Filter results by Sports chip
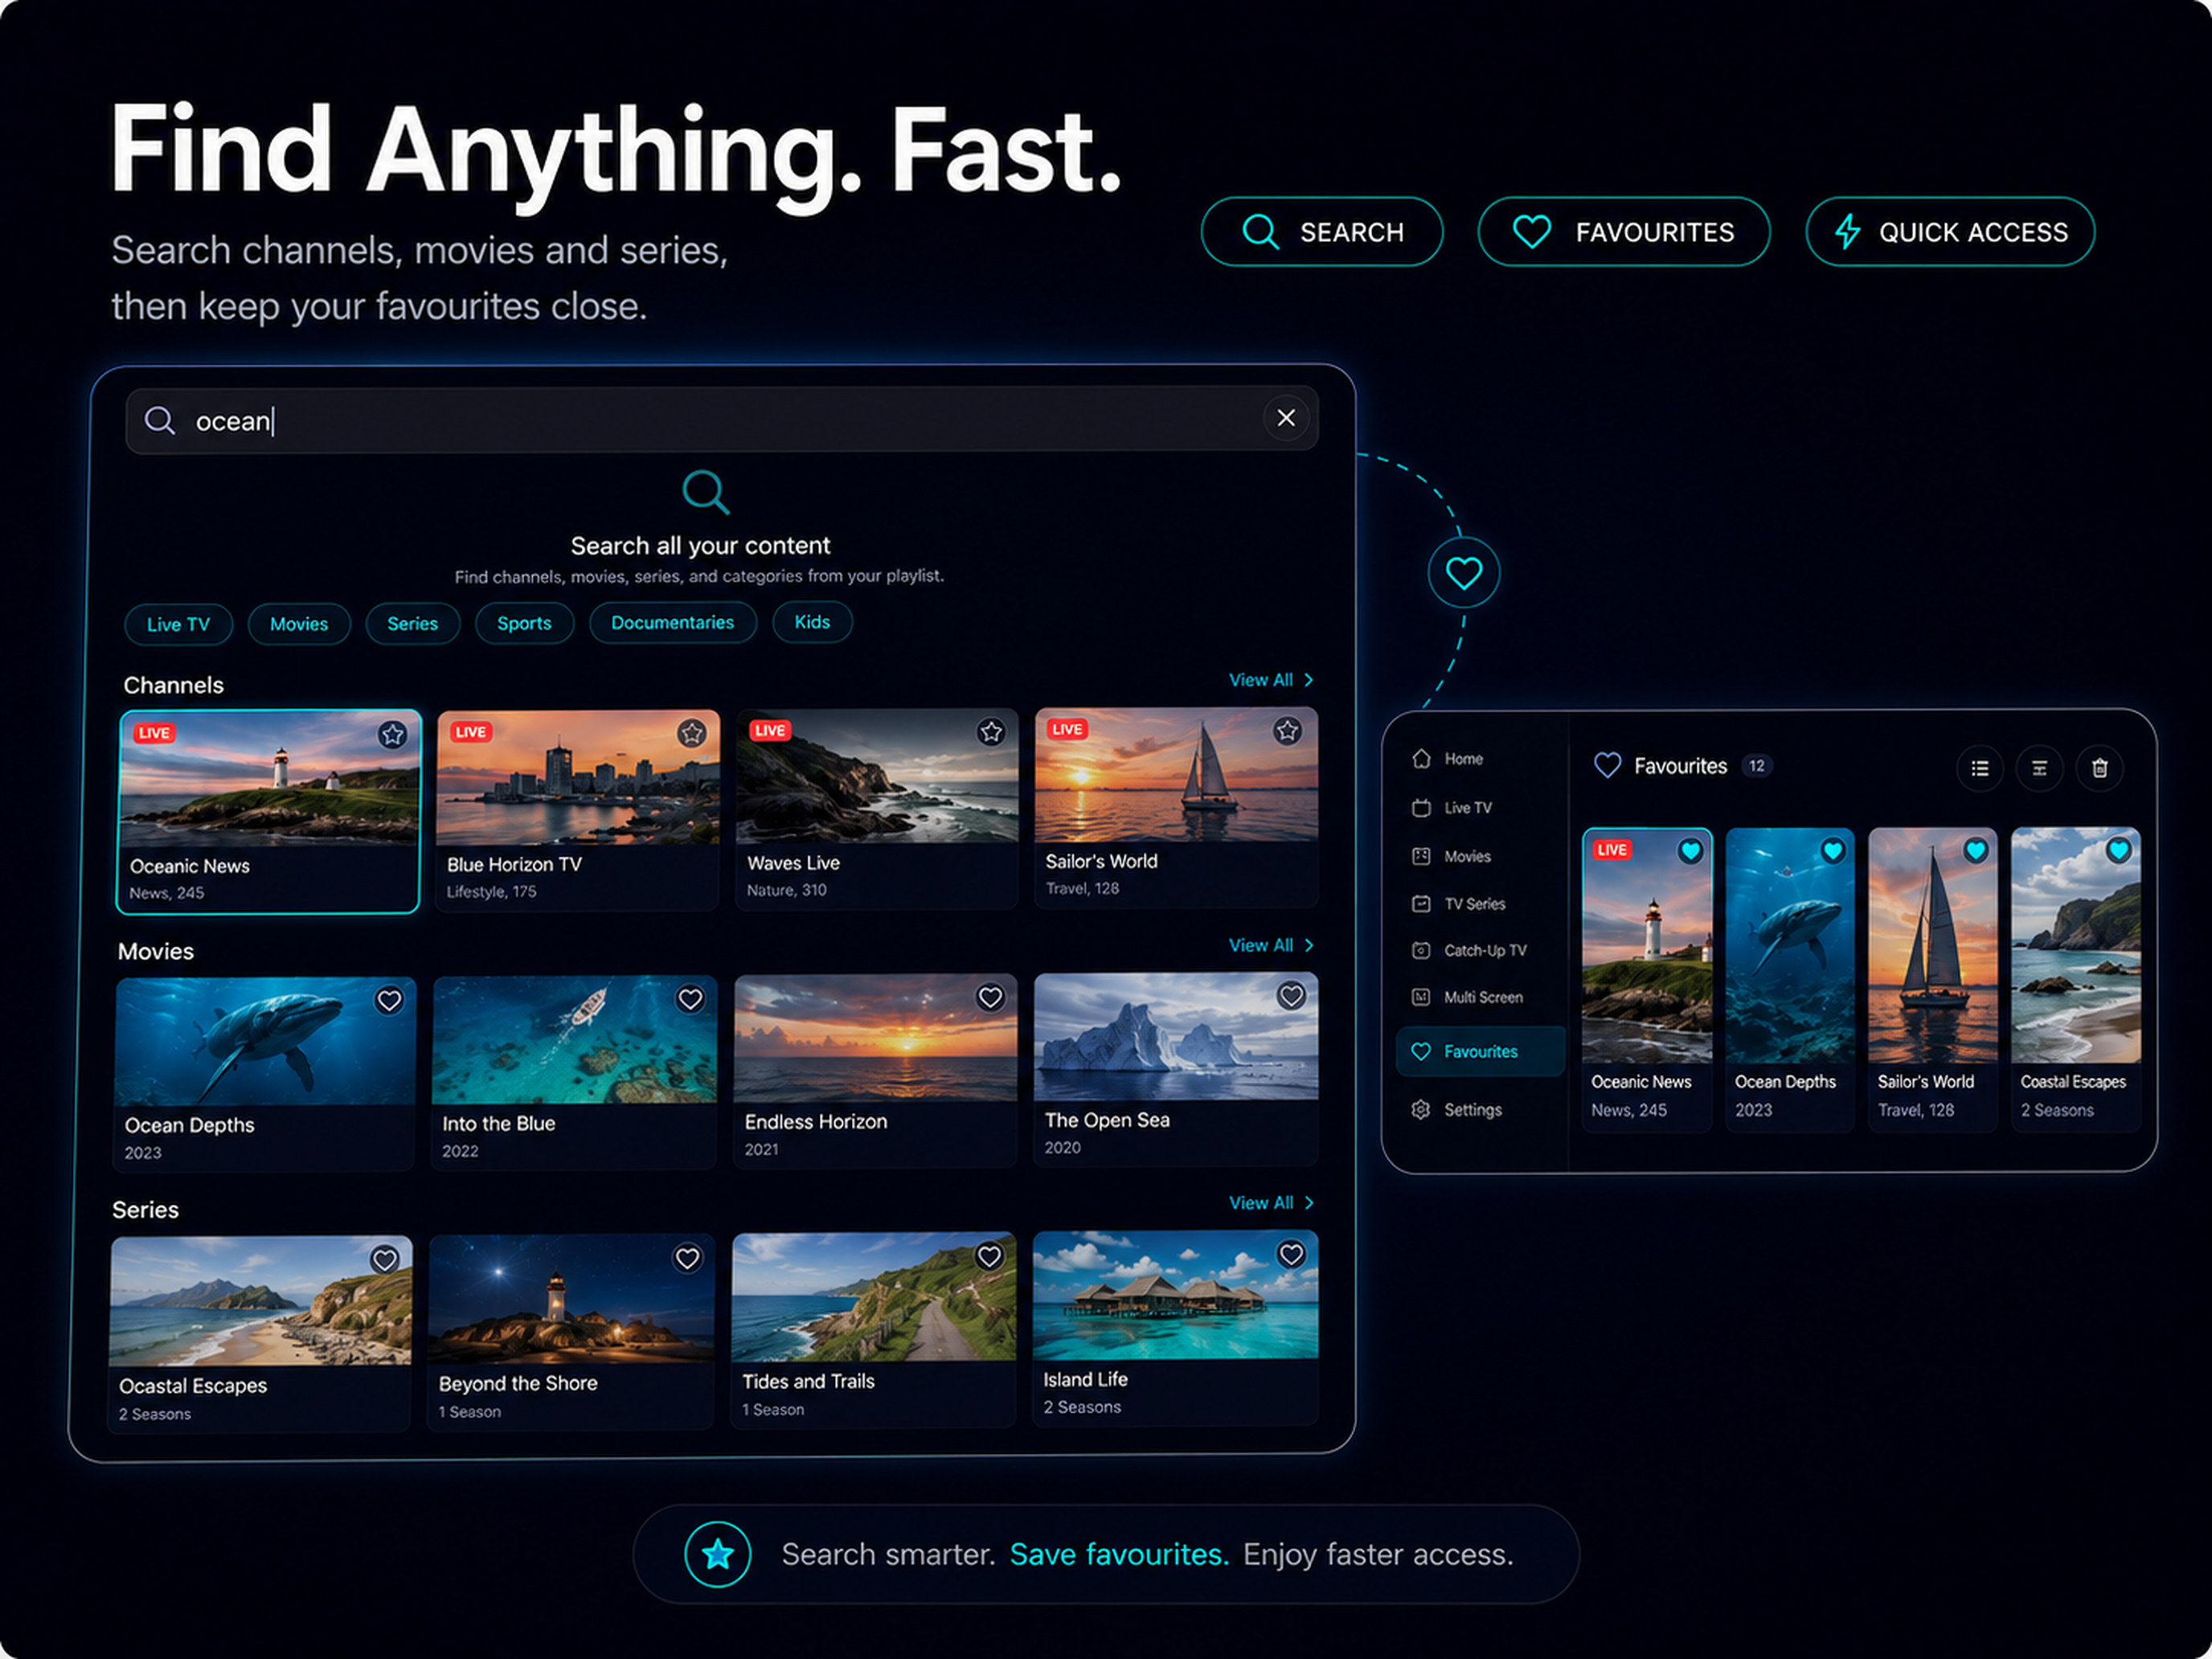 524,623
